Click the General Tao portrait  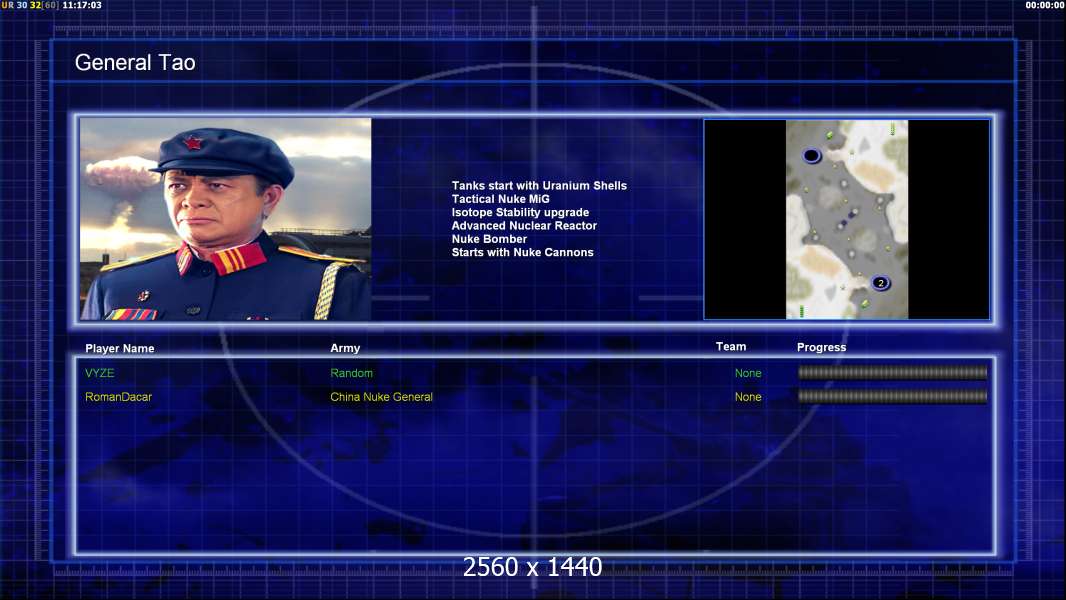click(225, 219)
